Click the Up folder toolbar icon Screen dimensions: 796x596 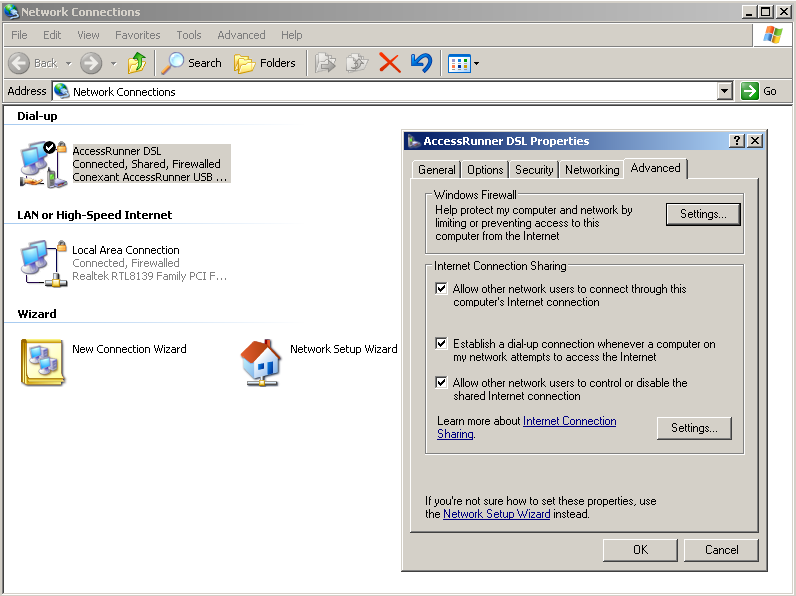pos(137,63)
